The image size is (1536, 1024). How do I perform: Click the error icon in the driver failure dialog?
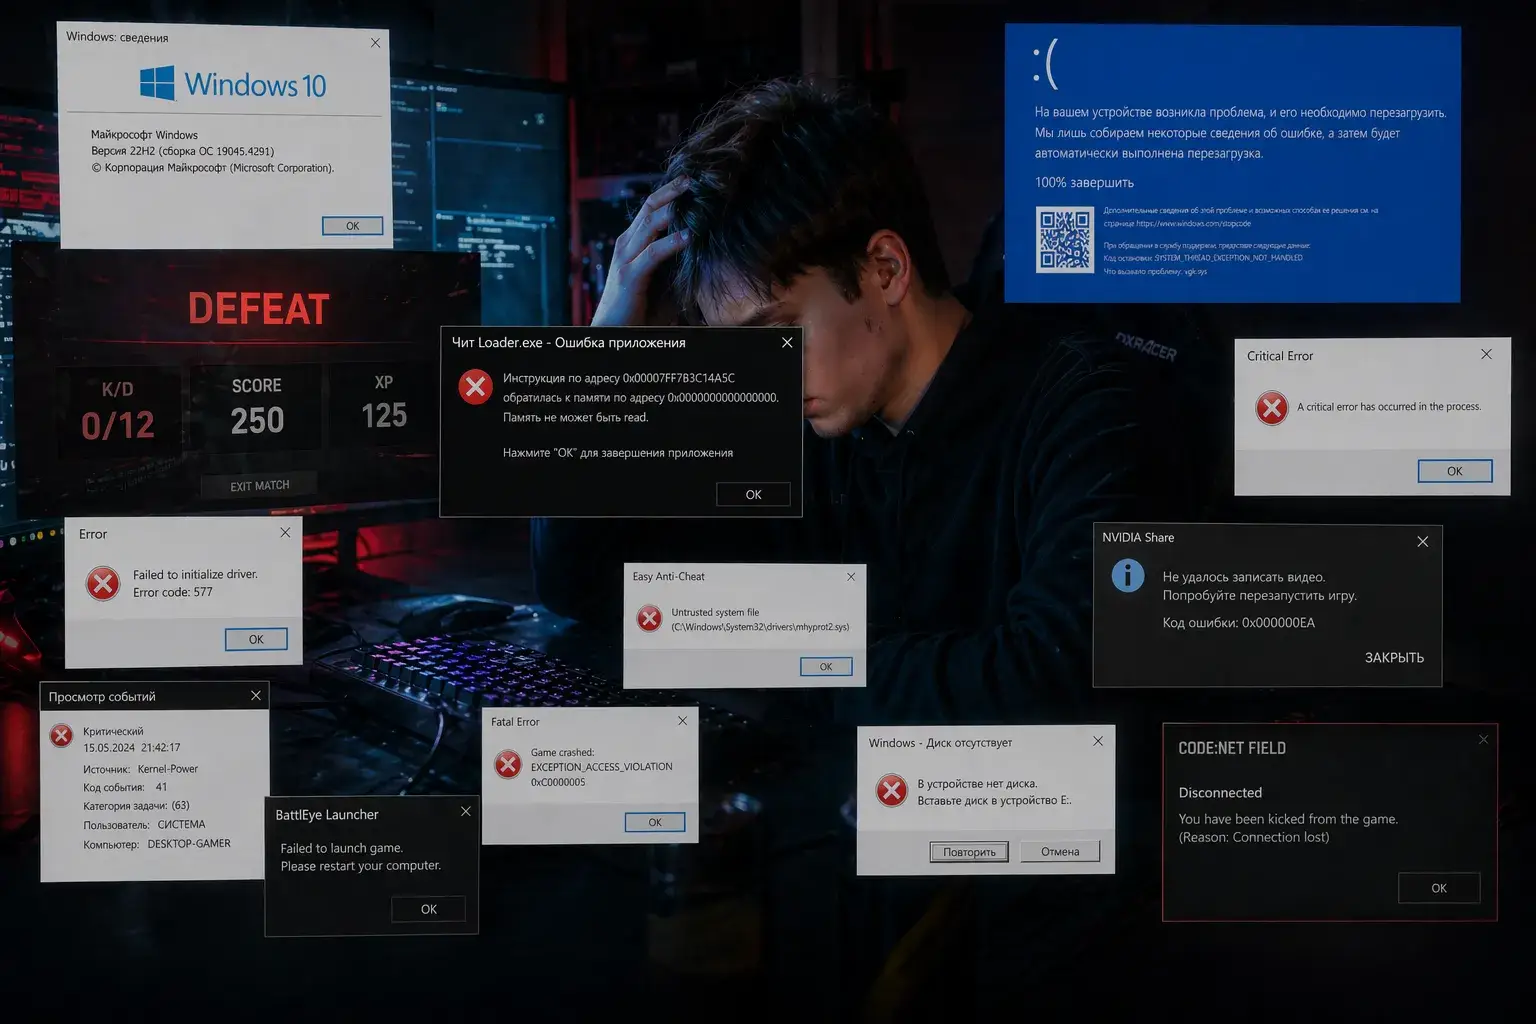(x=101, y=583)
